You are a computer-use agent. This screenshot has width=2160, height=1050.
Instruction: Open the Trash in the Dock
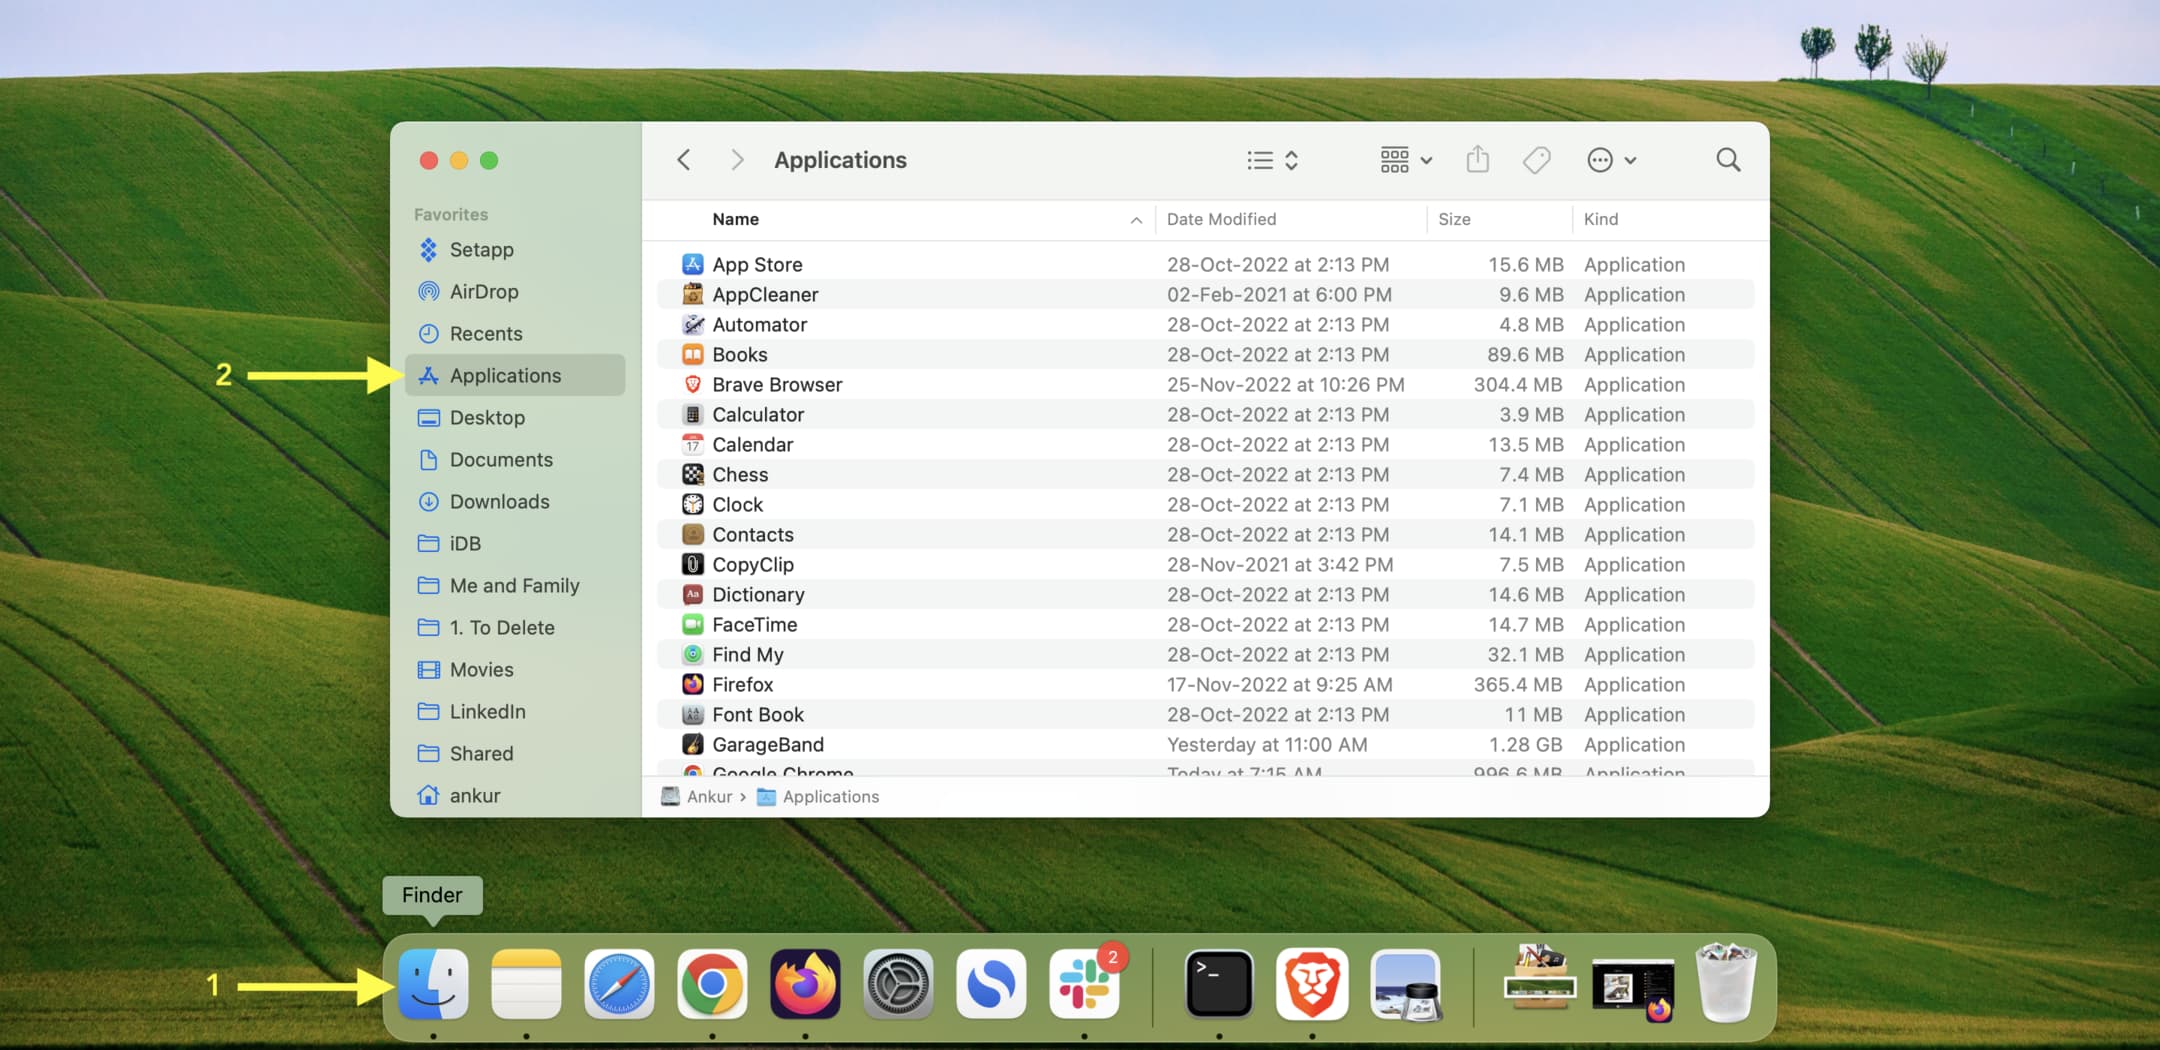click(x=1726, y=983)
